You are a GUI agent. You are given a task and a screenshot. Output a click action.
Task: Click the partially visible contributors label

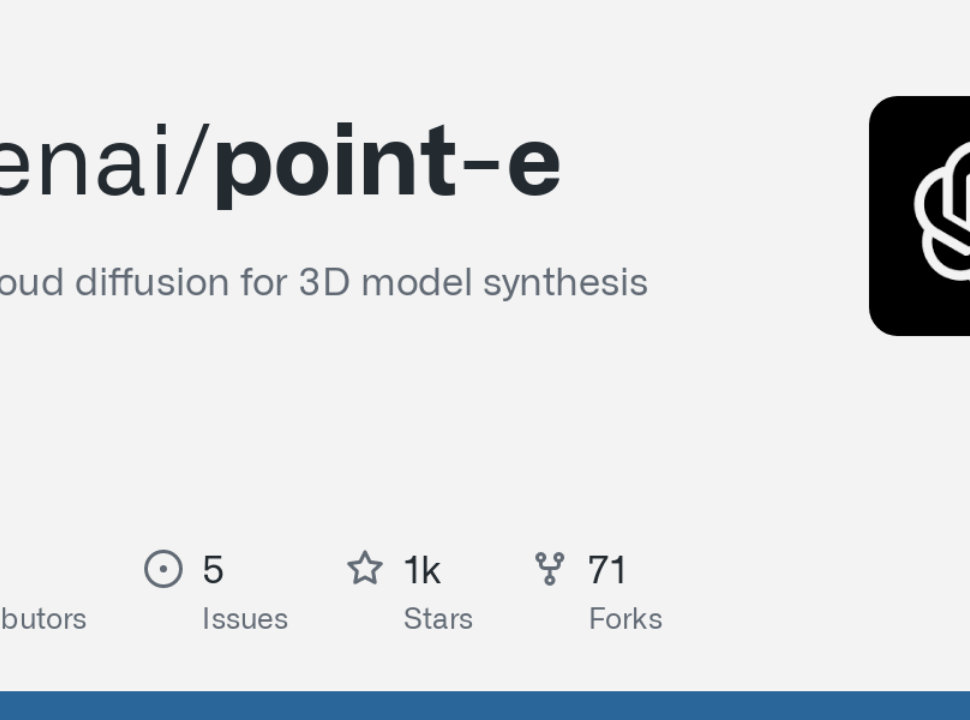[x=43, y=619]
